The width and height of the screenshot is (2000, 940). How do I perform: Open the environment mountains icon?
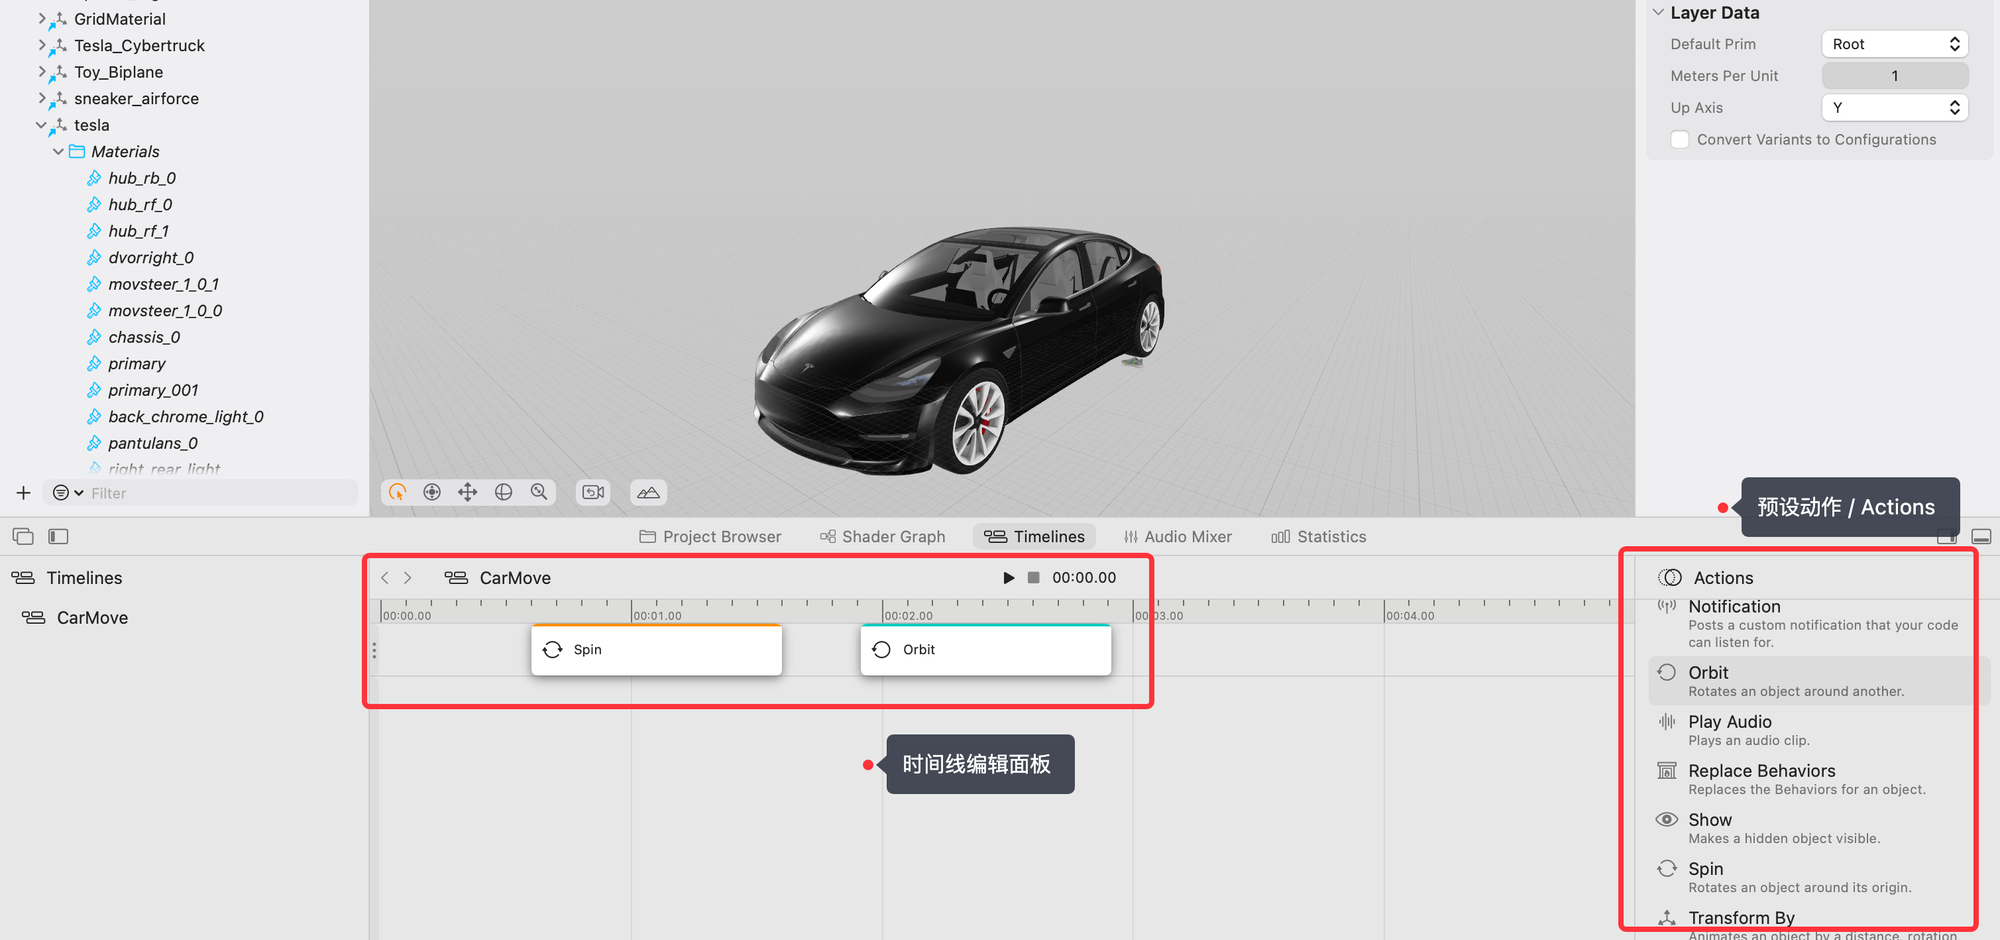point(648,492)
